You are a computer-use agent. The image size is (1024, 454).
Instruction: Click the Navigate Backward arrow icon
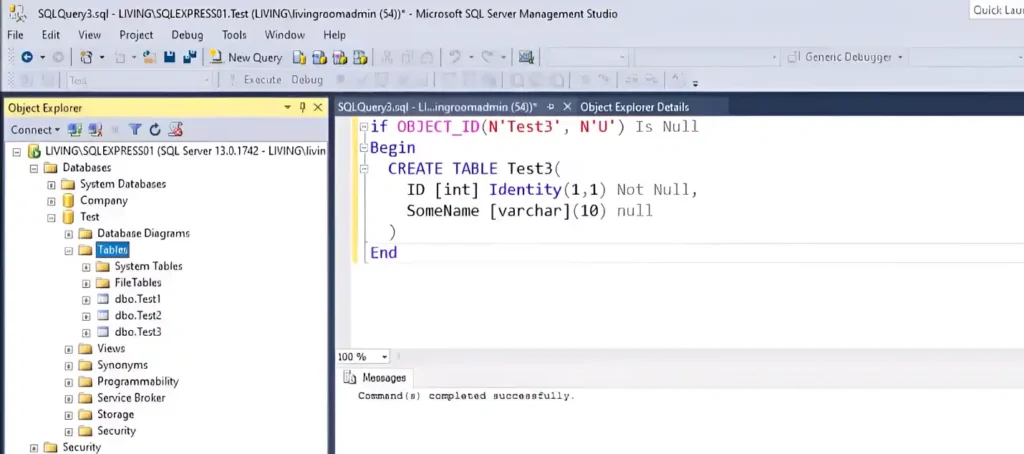(27, 57)
